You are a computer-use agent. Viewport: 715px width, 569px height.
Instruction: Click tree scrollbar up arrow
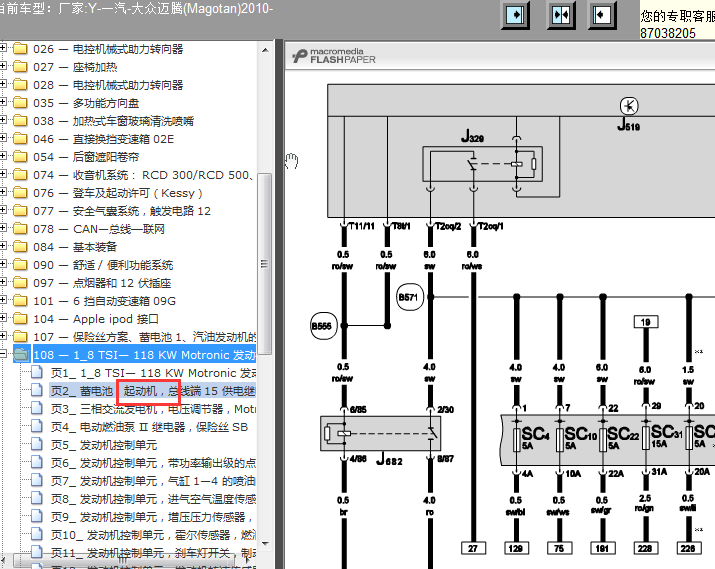(265, 49)
